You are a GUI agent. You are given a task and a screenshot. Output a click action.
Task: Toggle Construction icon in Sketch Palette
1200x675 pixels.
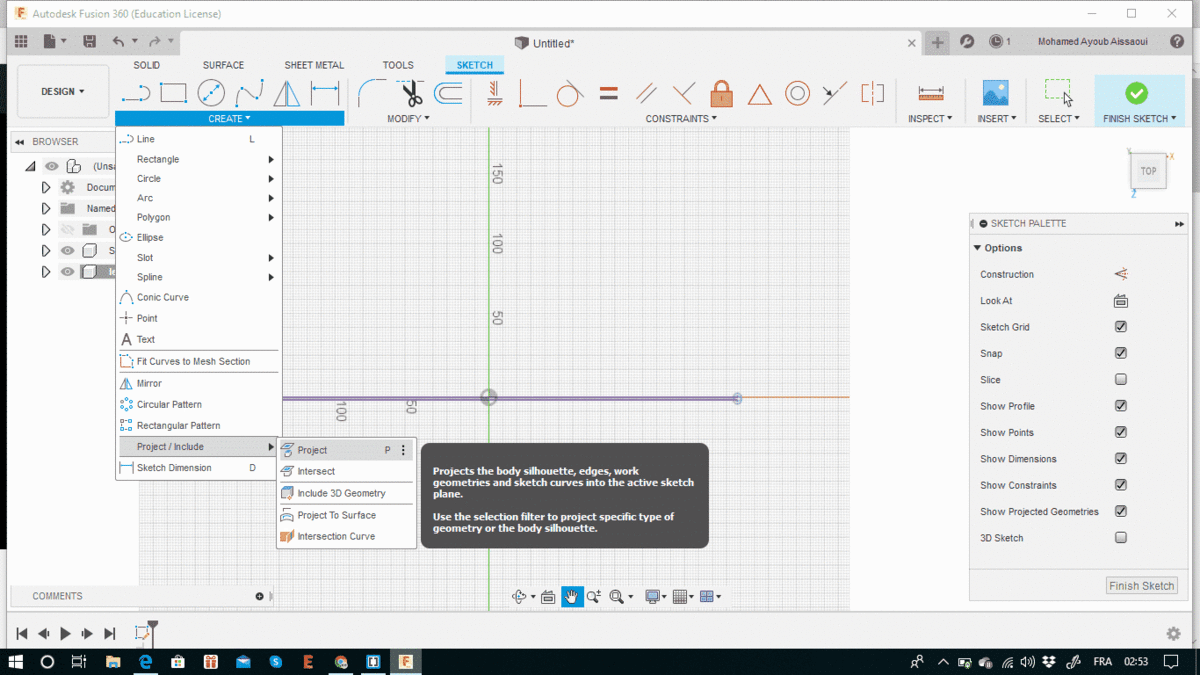(1121, 274)
